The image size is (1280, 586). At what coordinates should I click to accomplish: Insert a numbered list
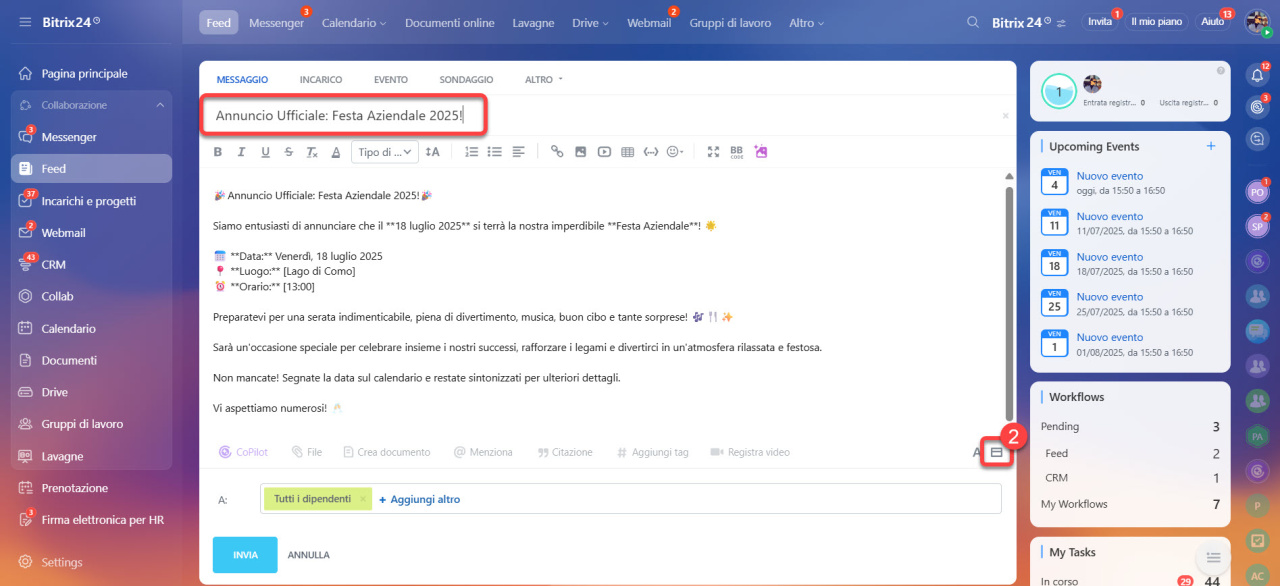point(471,152)
